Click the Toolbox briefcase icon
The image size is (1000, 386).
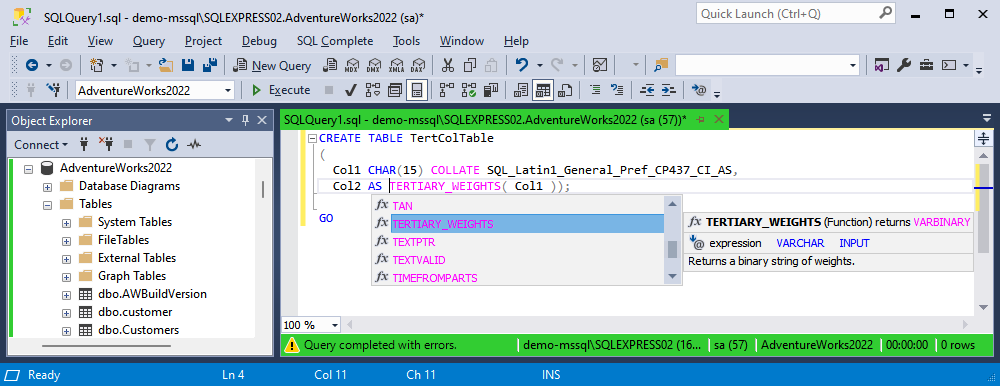point(926,65)
